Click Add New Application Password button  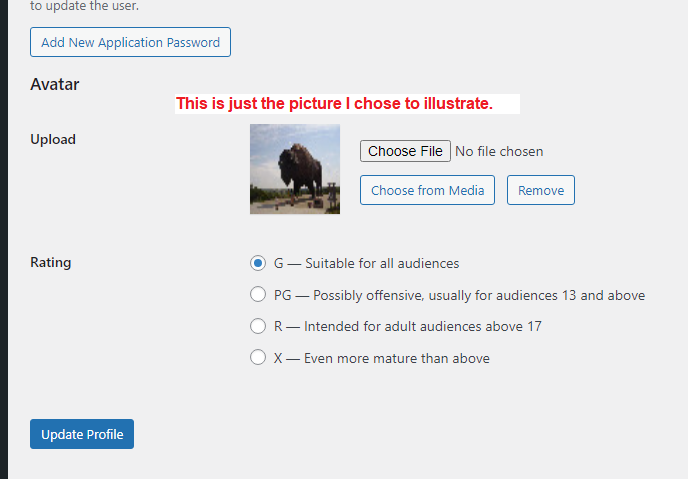(x=131, y=42)
